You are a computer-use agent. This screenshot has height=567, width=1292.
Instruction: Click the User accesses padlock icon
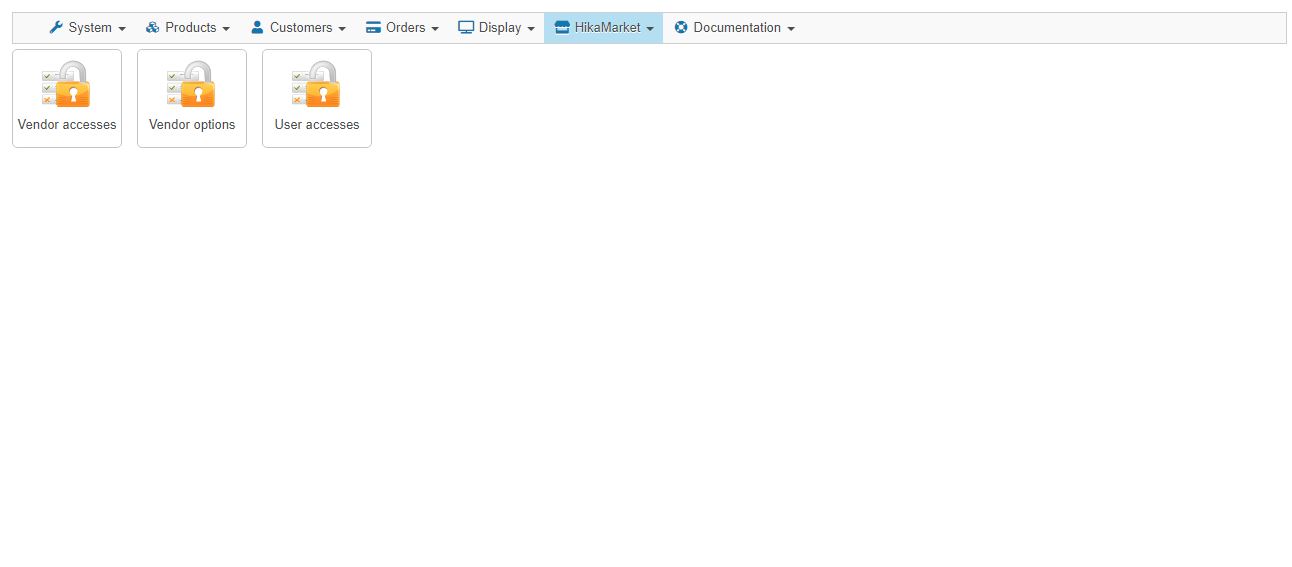pyautogui.click(x=316, y=84)
